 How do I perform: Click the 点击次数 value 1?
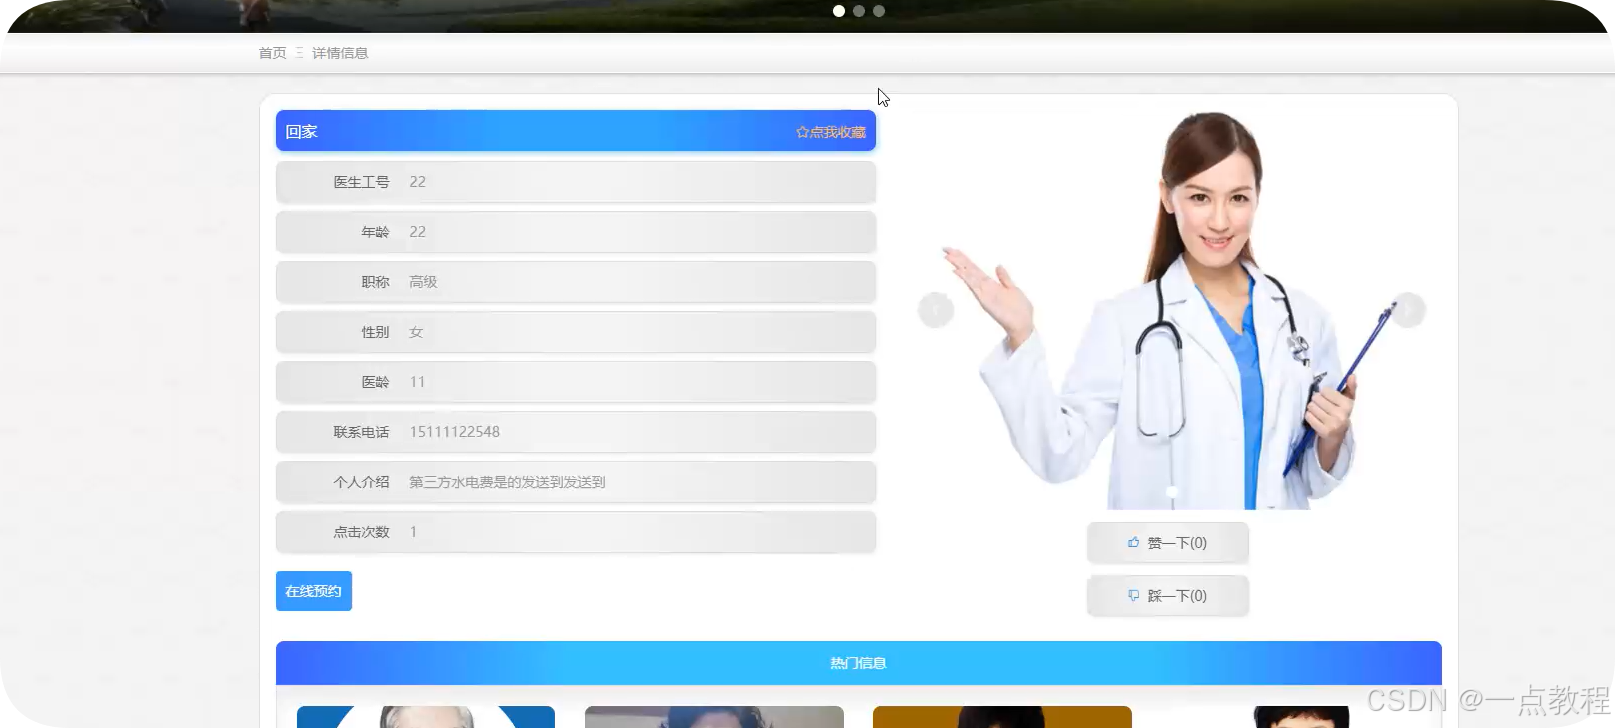(x=413, y=532)
